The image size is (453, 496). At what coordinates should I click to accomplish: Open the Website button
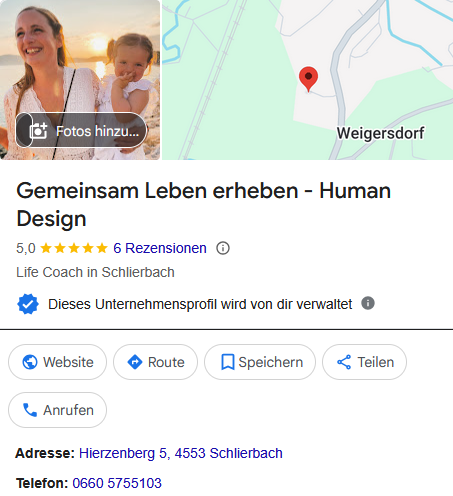point(58,362)
